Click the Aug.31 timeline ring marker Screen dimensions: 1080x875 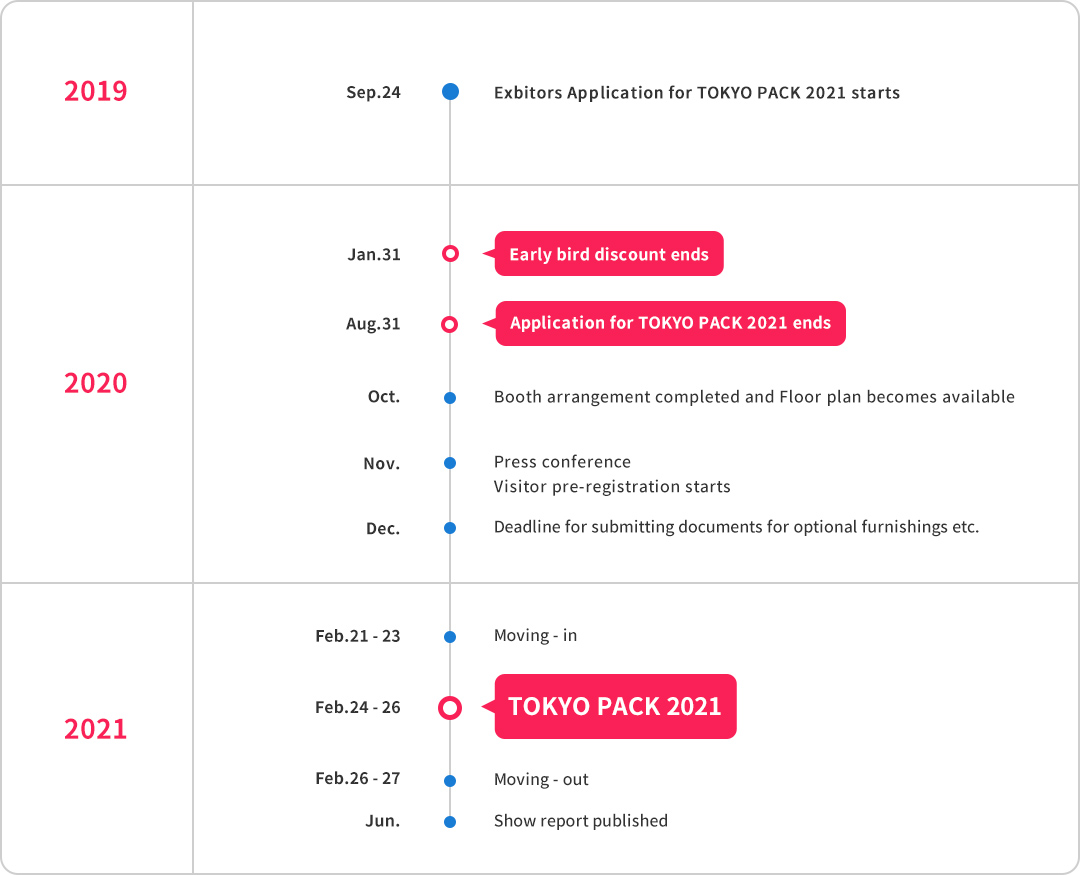(450, 324)
